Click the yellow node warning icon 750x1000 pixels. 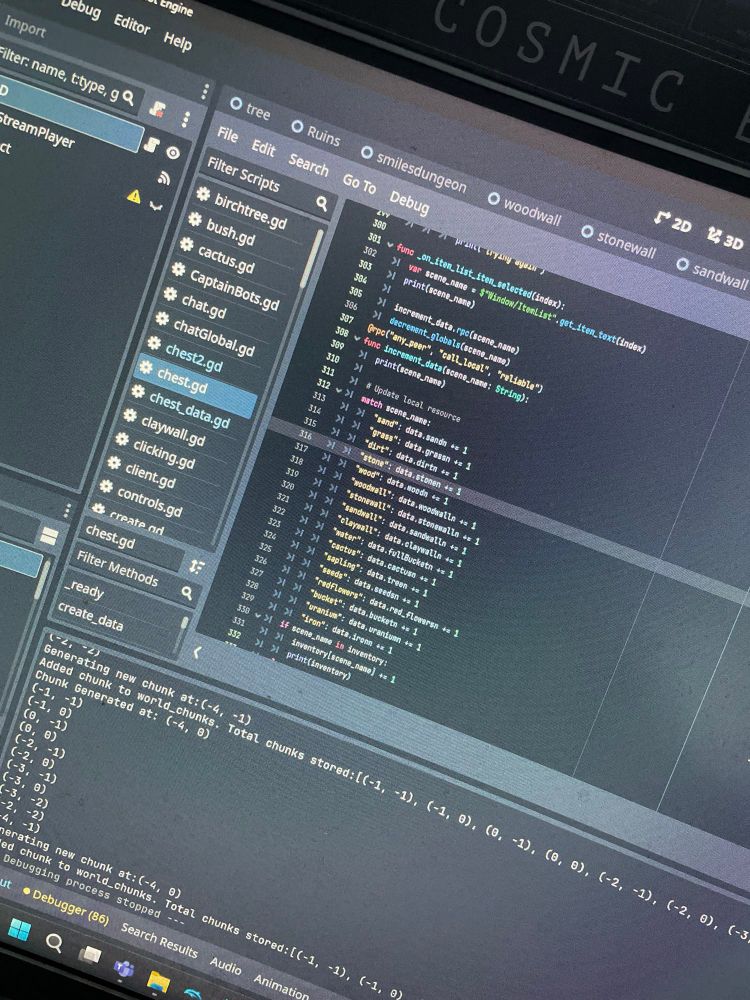133,197
